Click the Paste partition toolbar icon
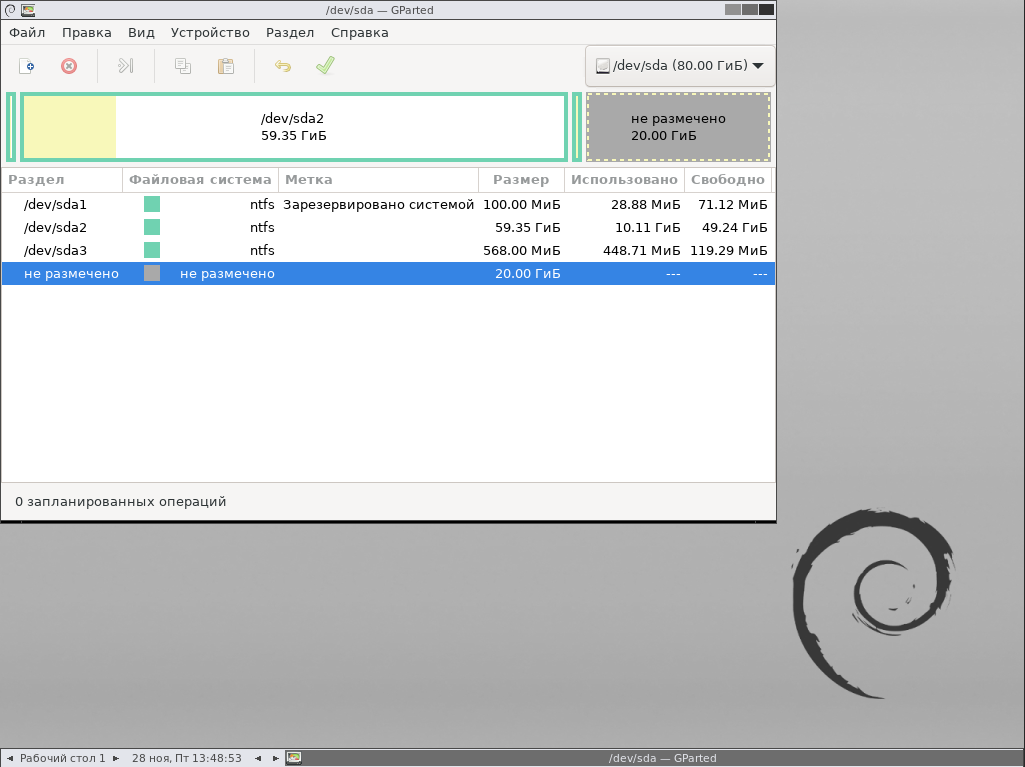Viewport: 1025px width, 767px height. (x=226, y=66)
